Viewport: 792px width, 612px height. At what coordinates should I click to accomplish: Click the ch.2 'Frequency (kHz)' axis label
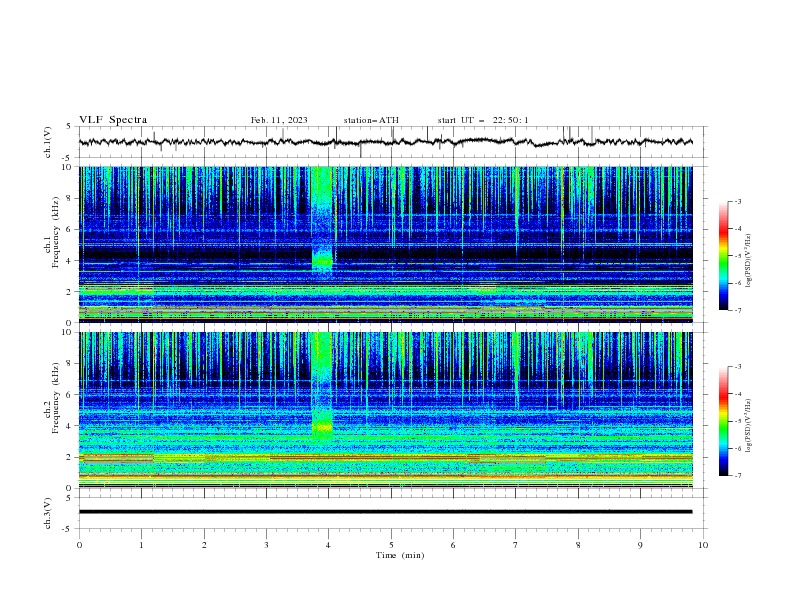tap(56, 398)
